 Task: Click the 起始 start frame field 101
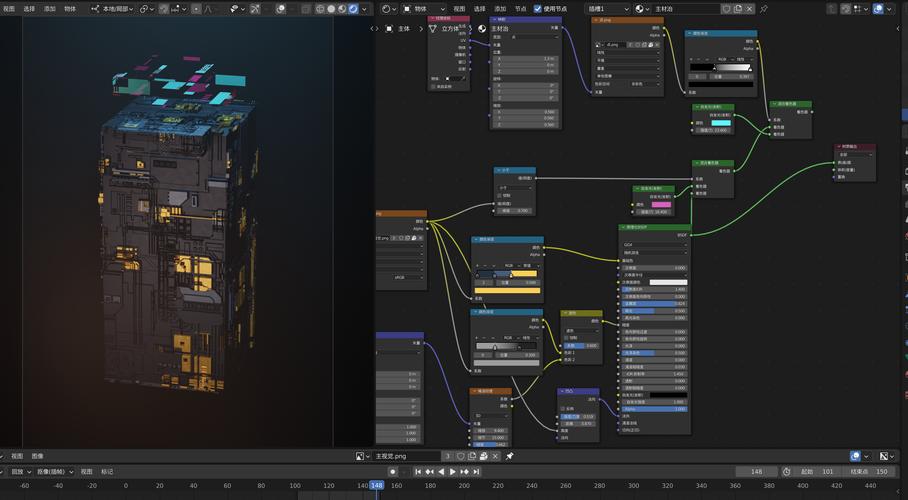pyautogui.click(x=817, y=472)
